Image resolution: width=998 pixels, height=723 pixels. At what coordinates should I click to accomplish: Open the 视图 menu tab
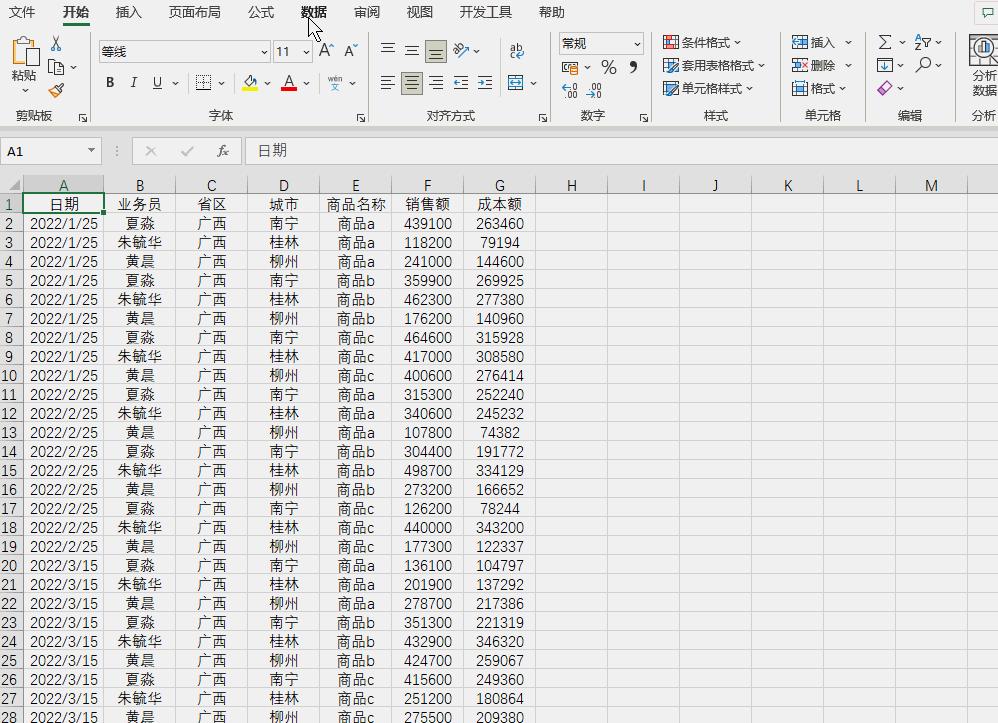point(420,12)
